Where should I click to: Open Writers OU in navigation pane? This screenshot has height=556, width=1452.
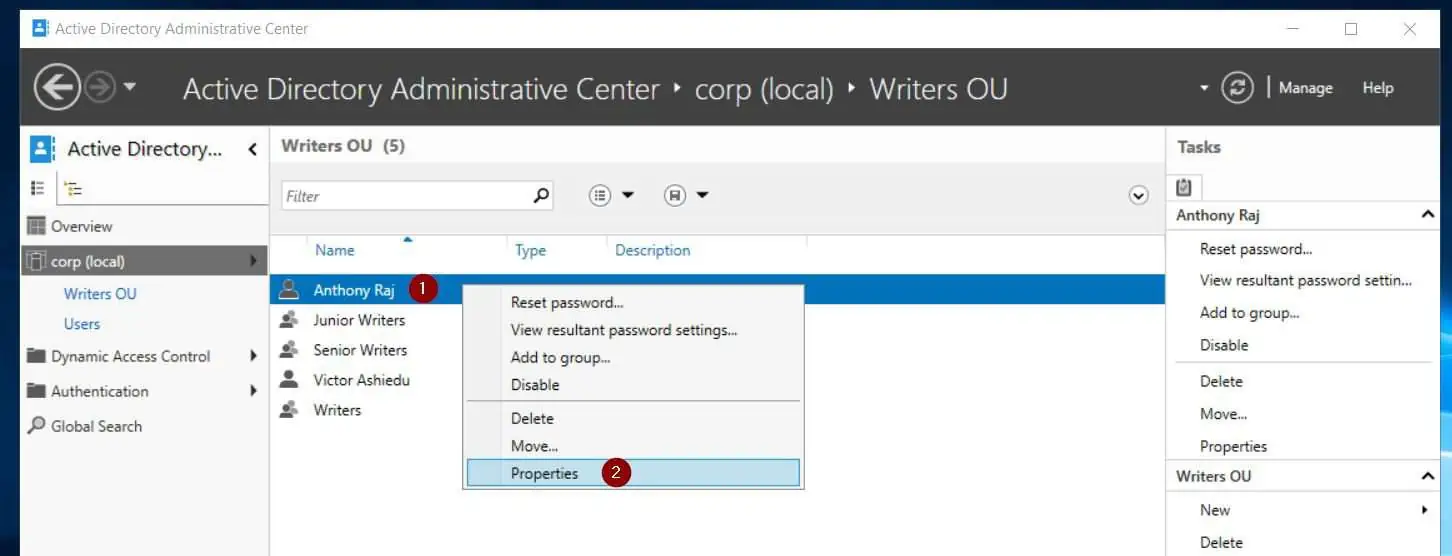tap(100, 293)
